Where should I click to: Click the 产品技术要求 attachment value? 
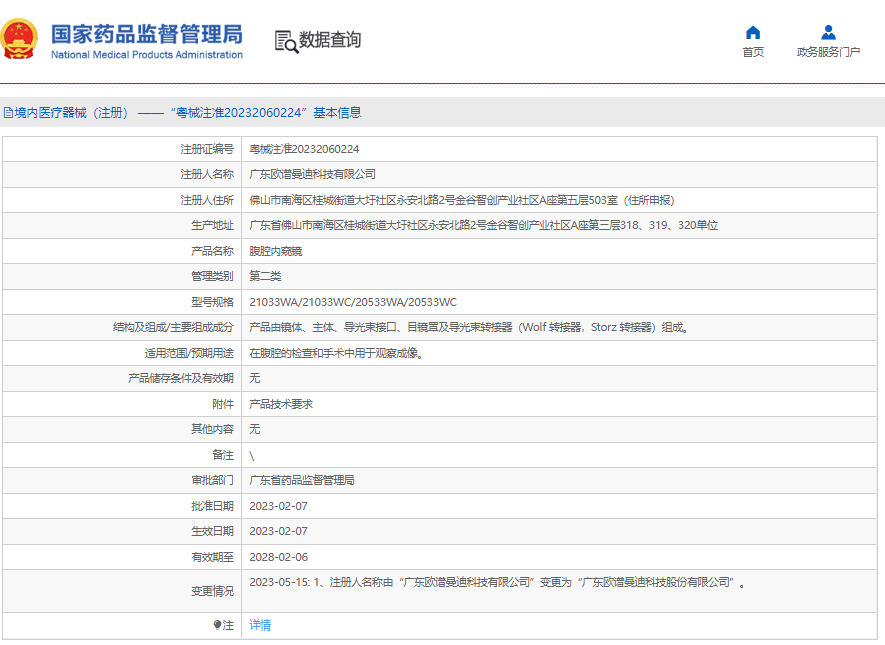point(281,404)
